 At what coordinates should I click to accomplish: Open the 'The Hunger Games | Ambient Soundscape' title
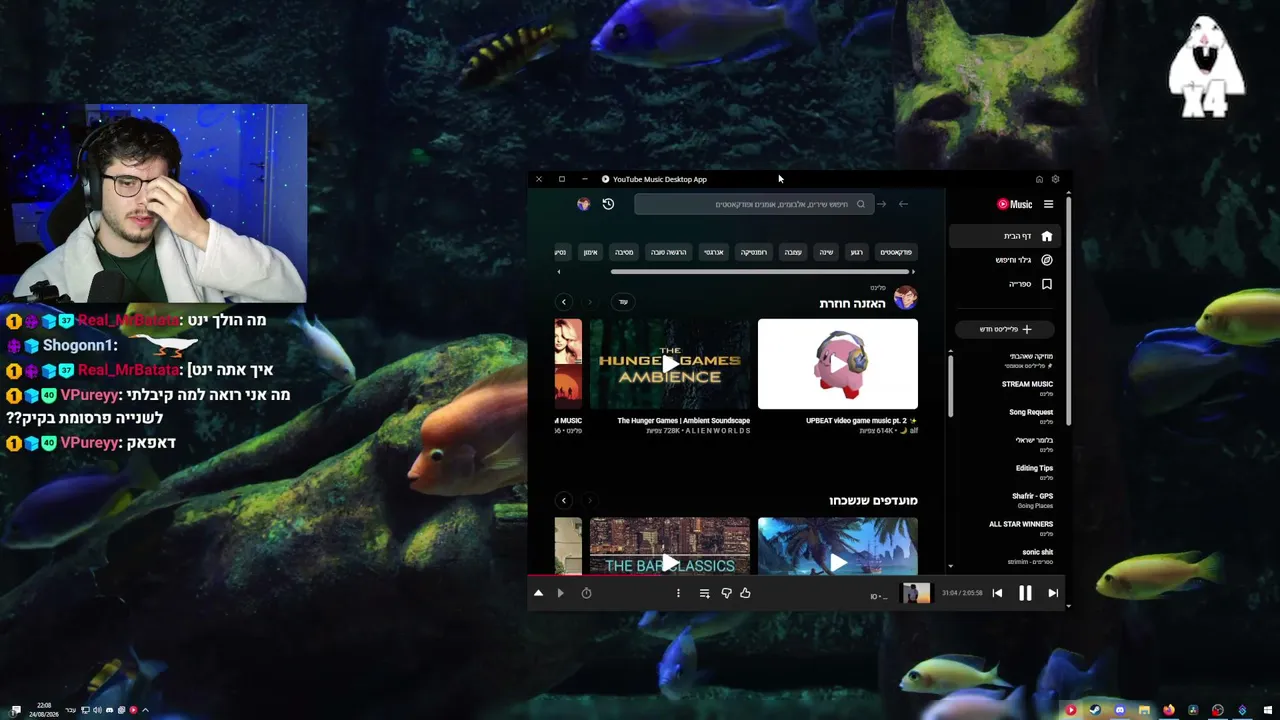(684, 421)
